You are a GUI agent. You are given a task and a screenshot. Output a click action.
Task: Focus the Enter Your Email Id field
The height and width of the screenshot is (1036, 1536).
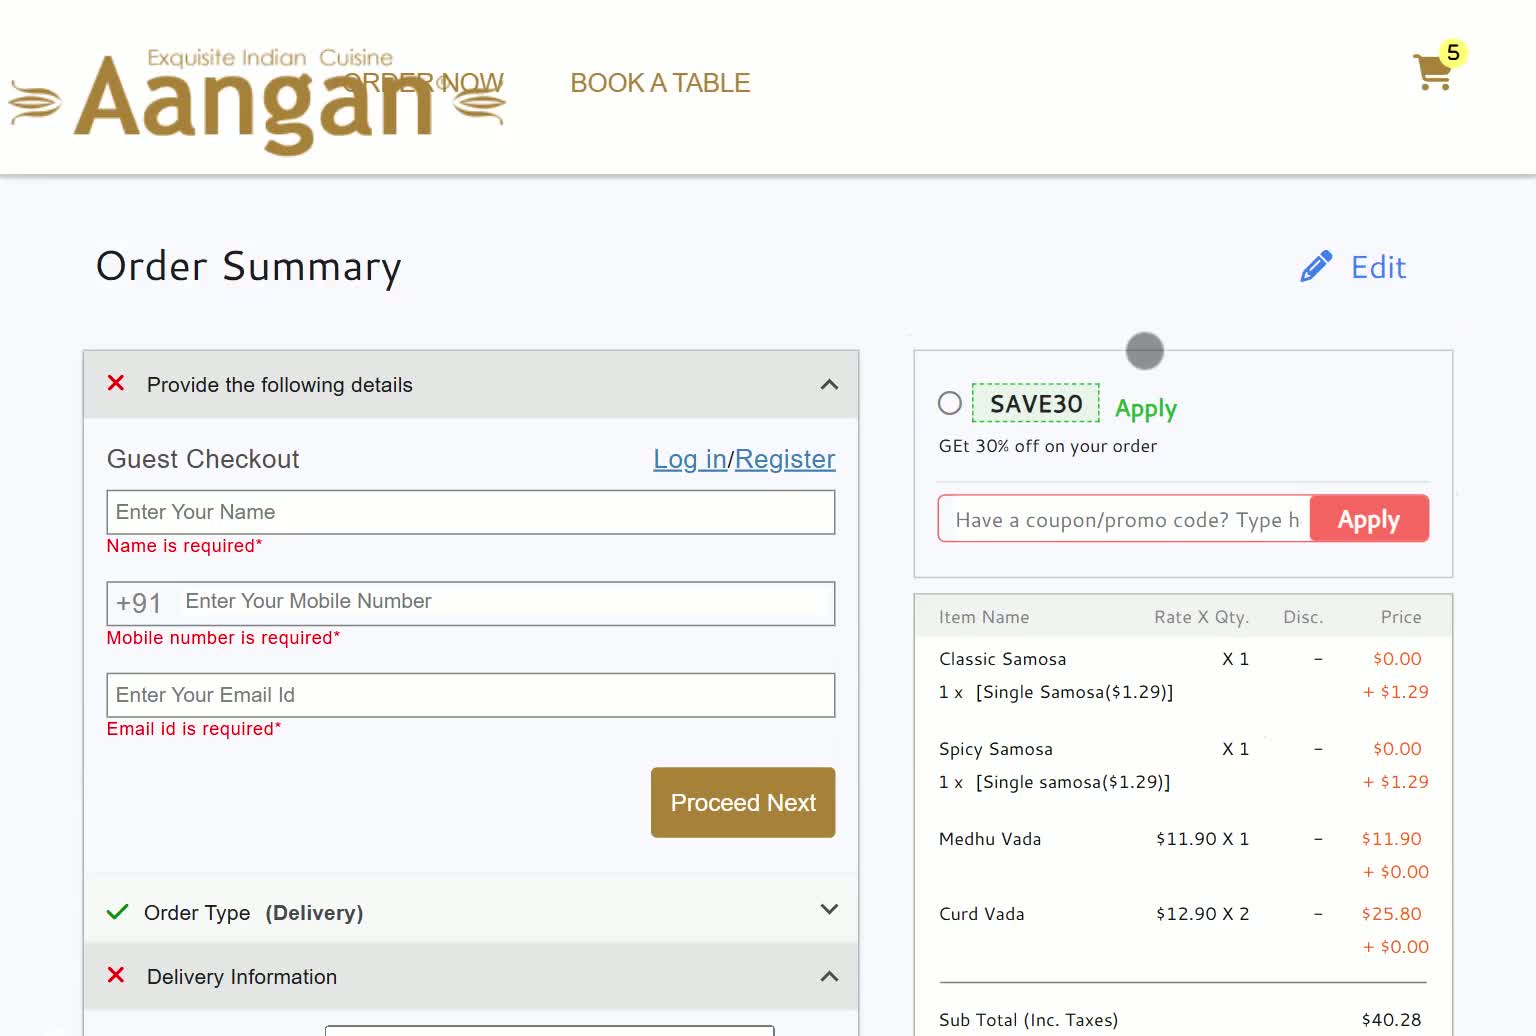coord(471,695)
